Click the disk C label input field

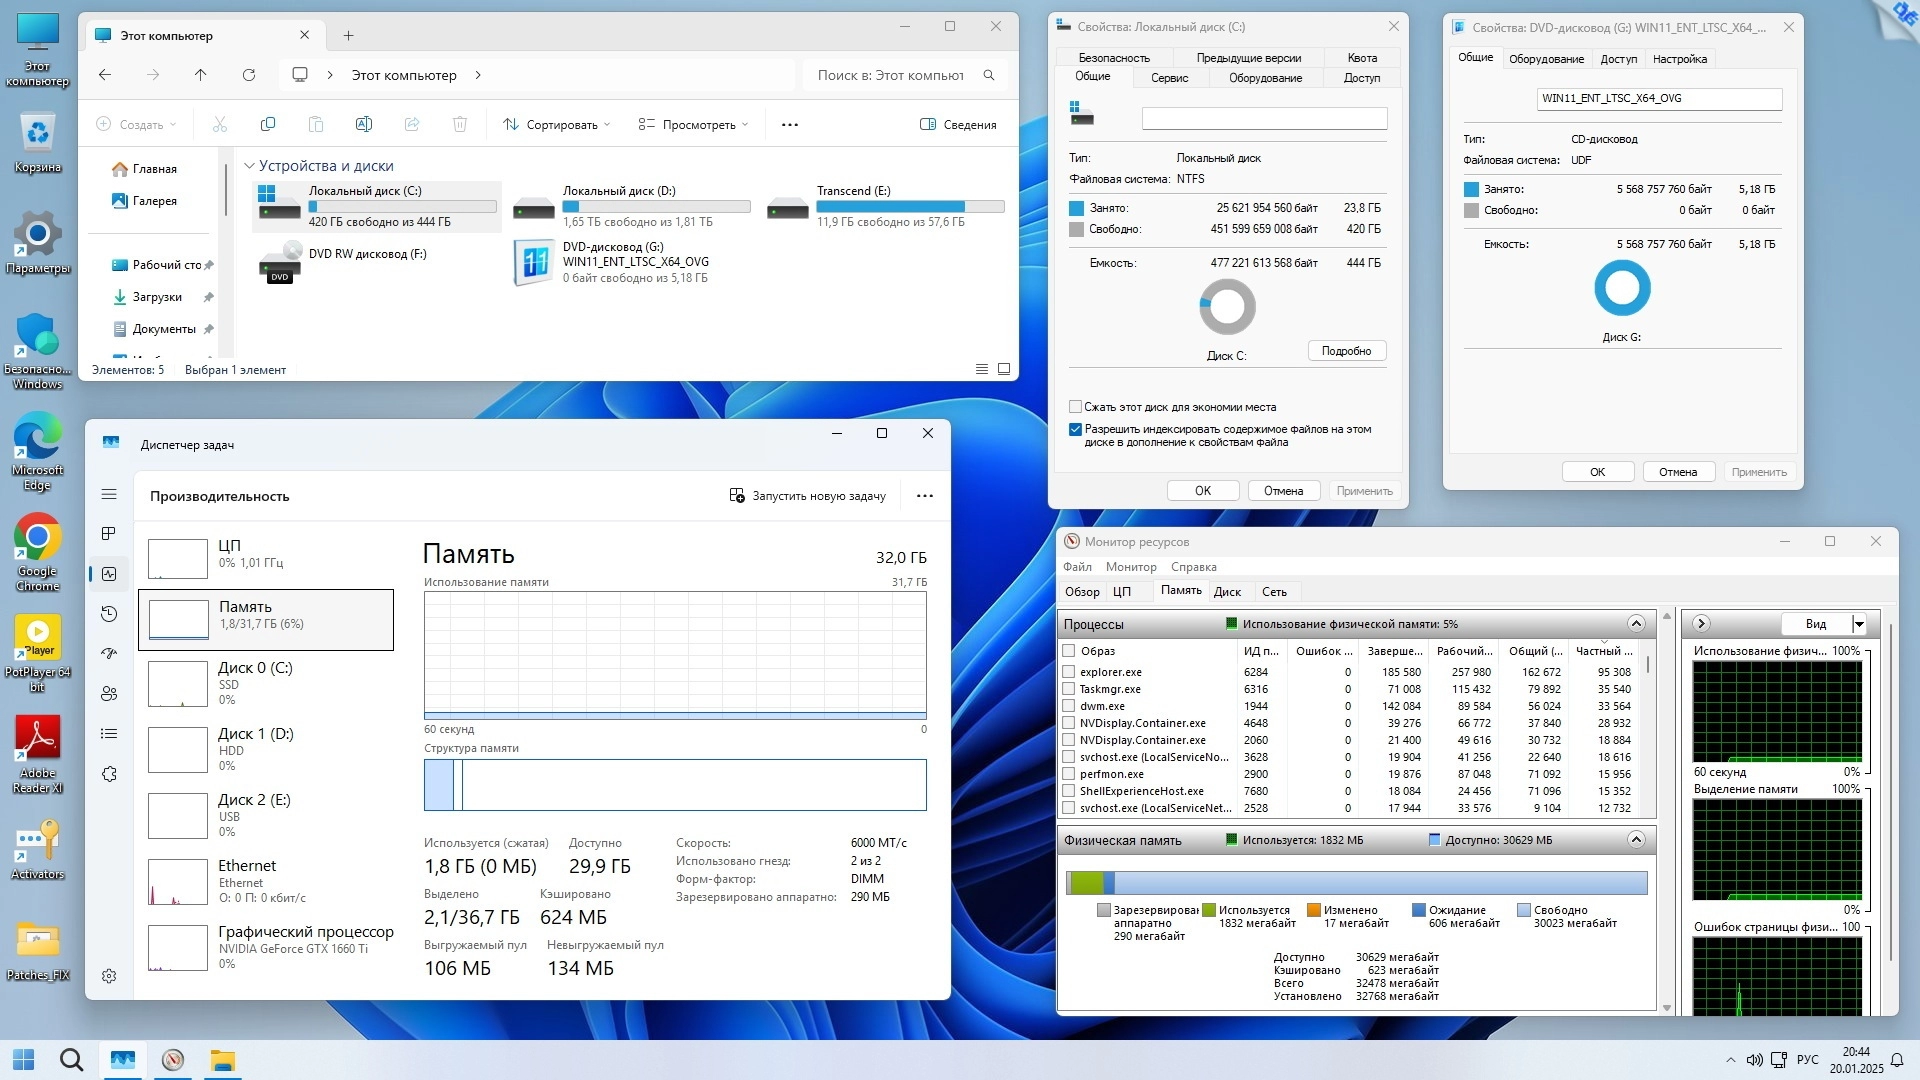tap(1264, 119)
